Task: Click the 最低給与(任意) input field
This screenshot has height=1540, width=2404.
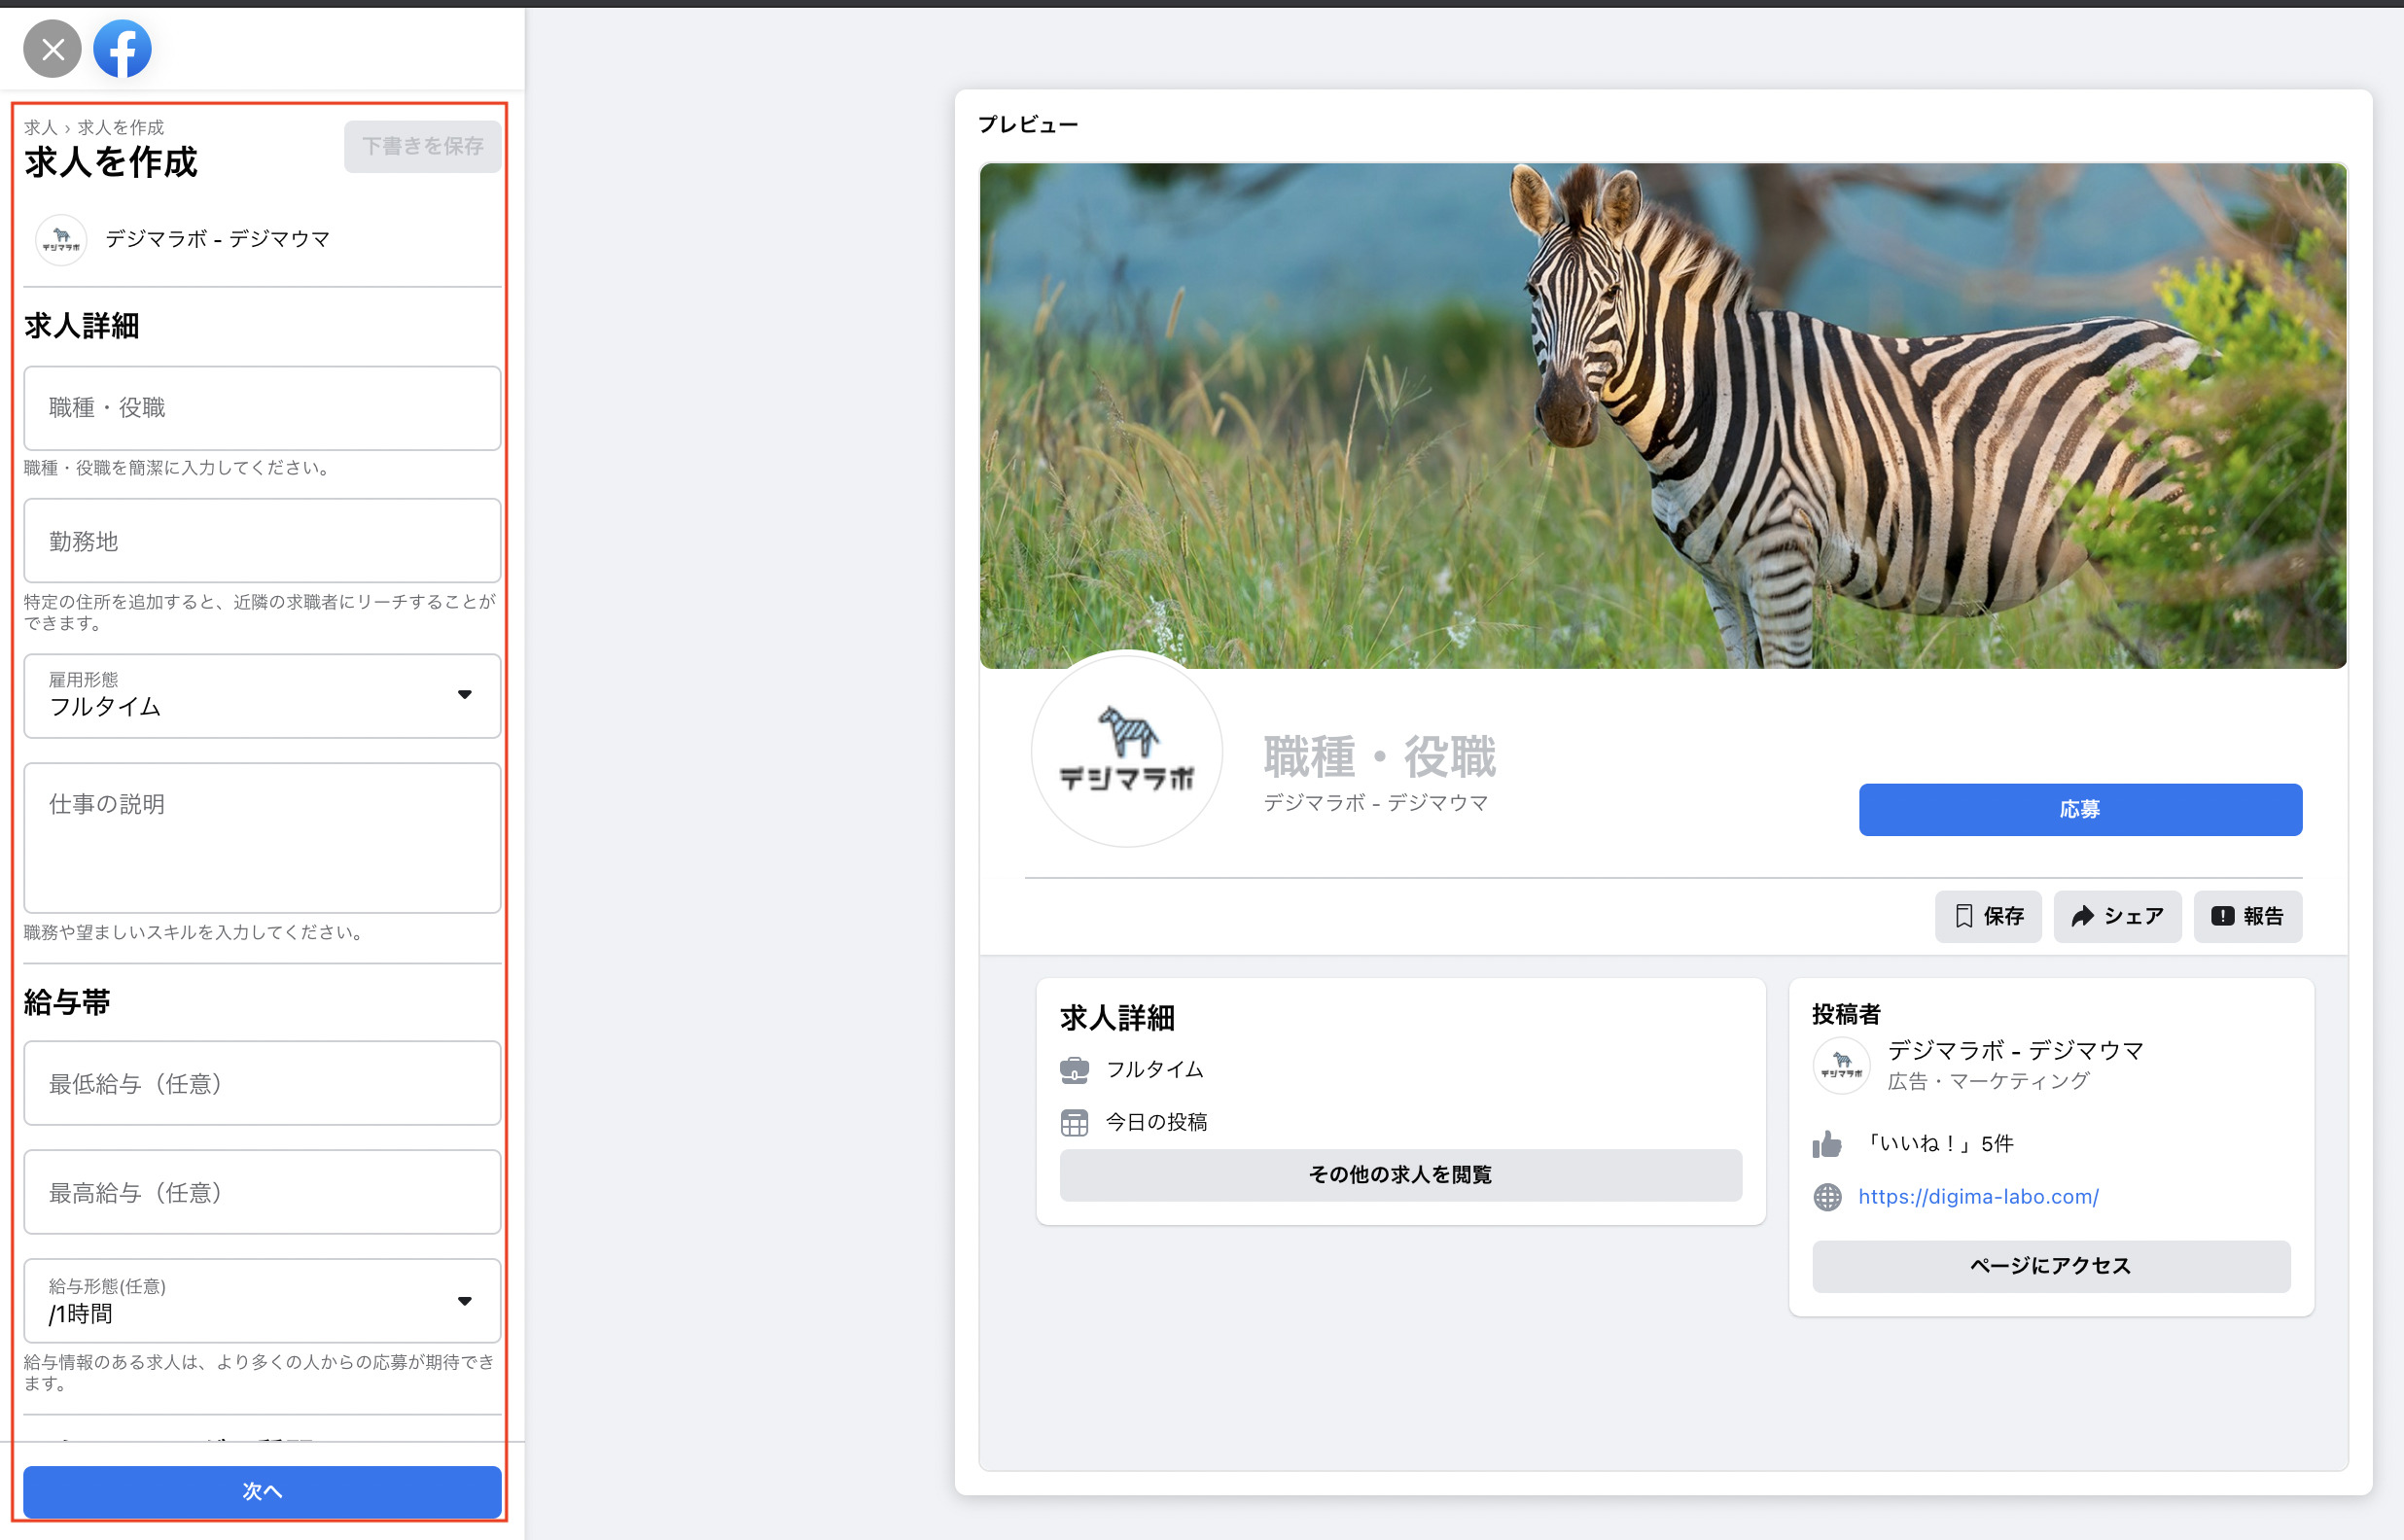Action: (262, 1083)
